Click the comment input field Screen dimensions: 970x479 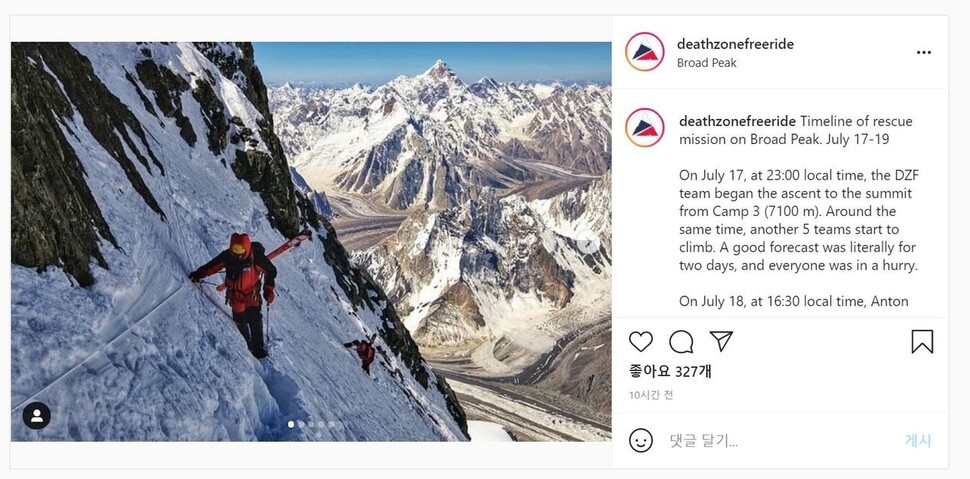pyautogui.click(x=779, y=441)
